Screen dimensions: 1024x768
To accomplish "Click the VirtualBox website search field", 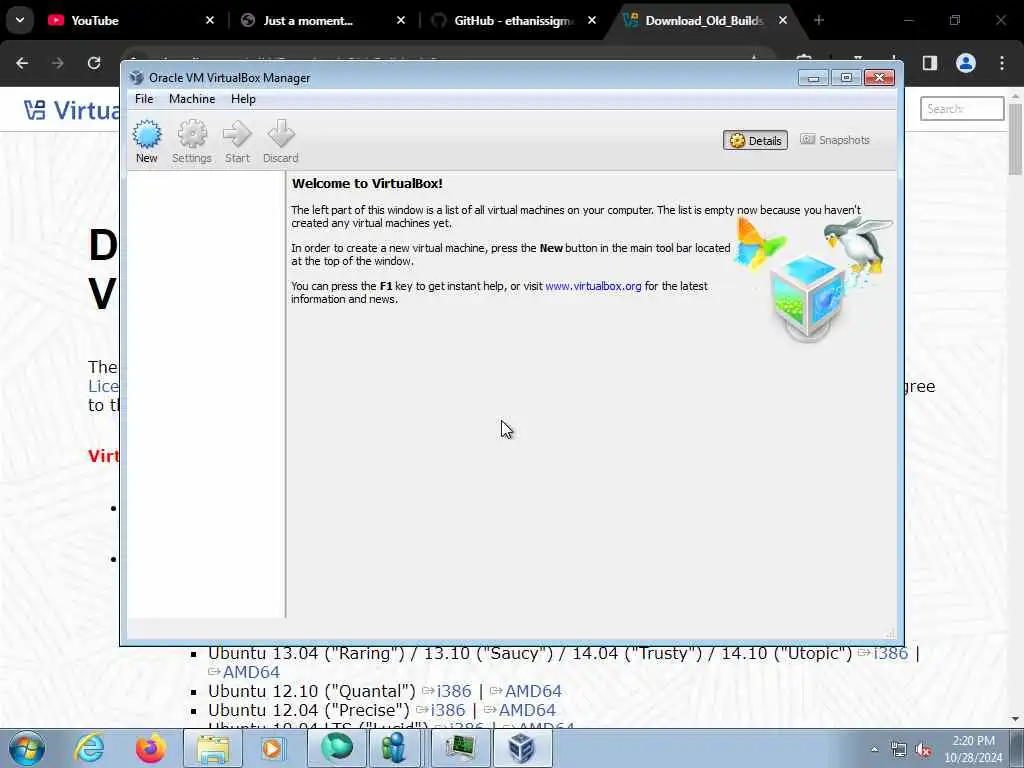I will [x=962, y=108].
